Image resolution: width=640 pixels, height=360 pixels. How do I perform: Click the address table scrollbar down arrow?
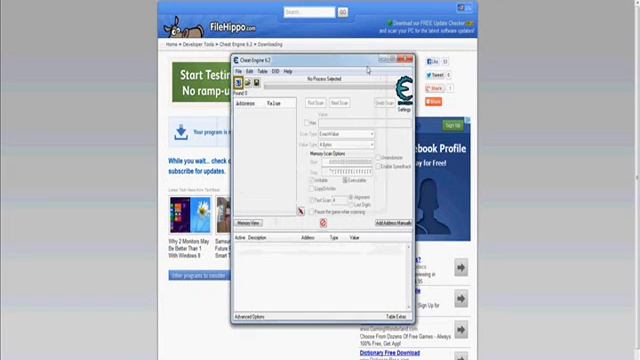pos(409,307)
